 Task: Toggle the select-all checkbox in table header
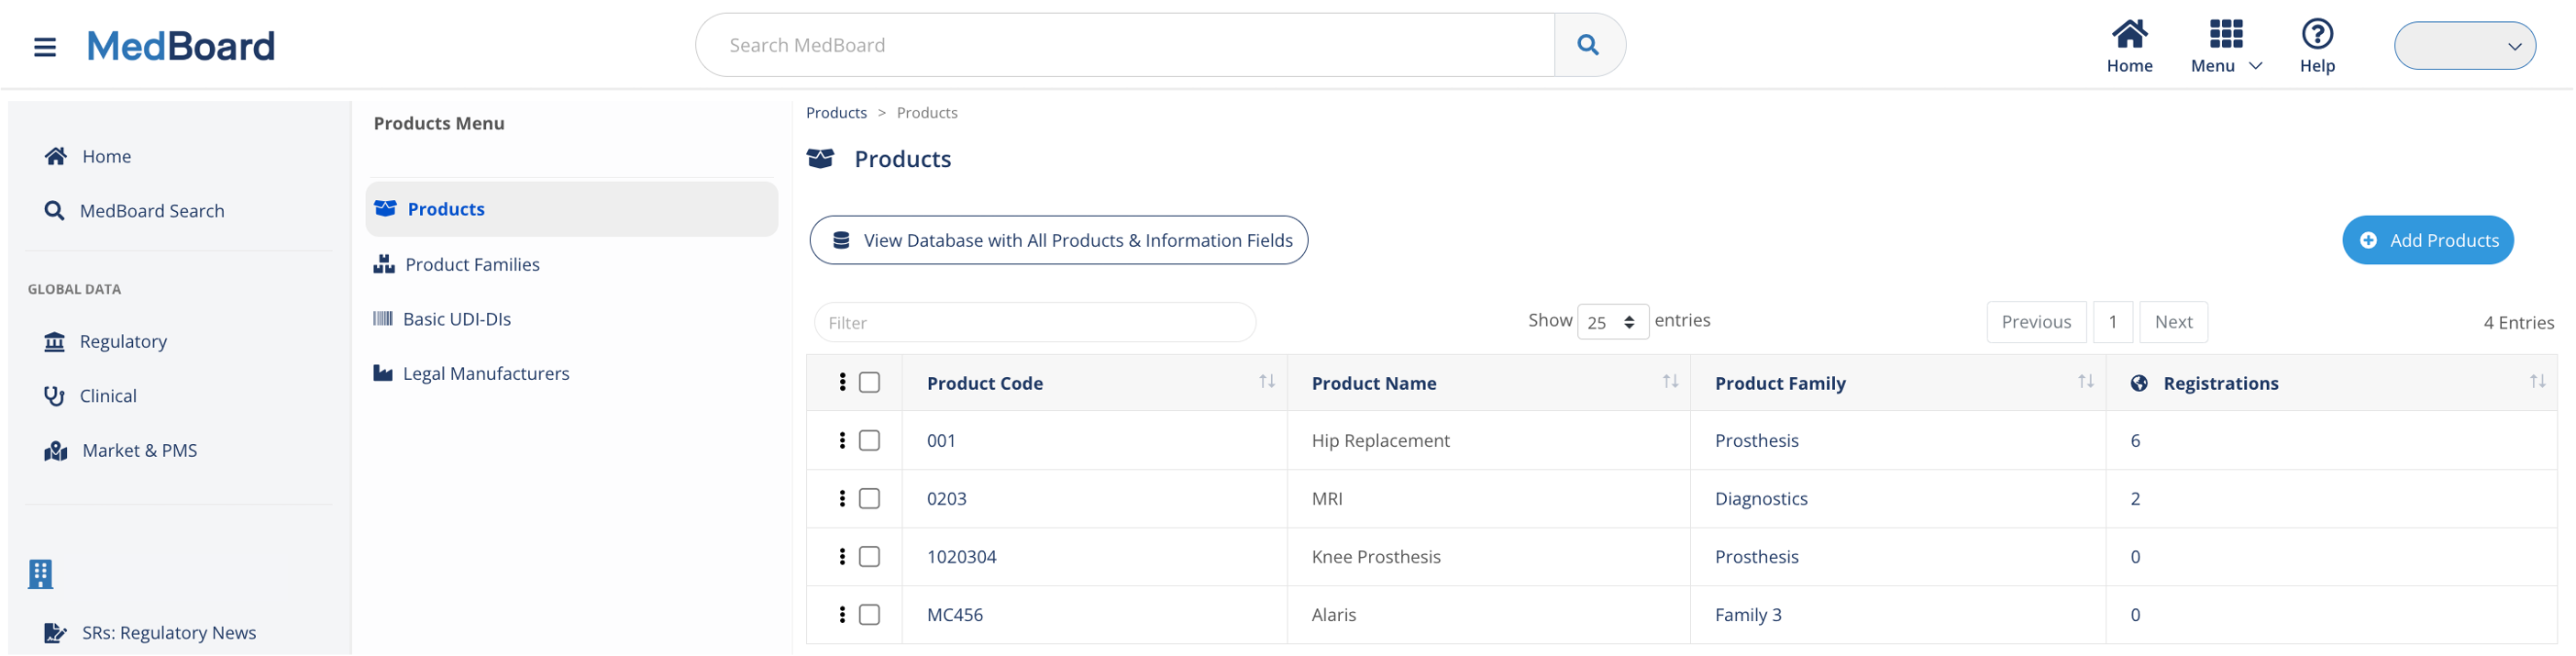pyautogui.click(x=871, y=383)
